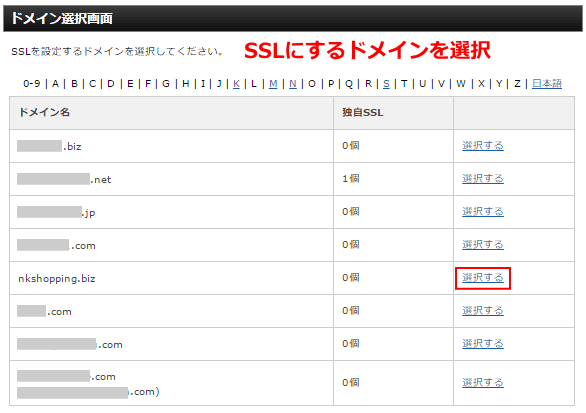
Task: Click 選択する link for nkshopping.biz
Action: coord(482,278)
